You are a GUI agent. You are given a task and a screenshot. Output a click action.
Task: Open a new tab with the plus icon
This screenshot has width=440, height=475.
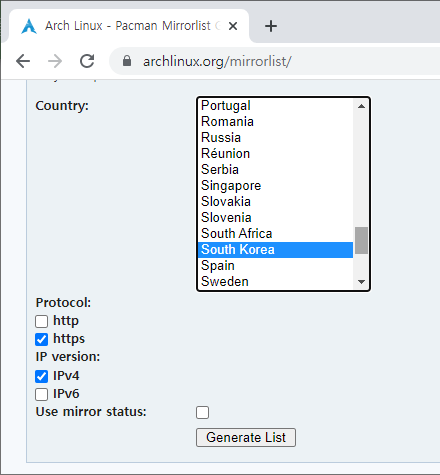click(x=271, y=26)
